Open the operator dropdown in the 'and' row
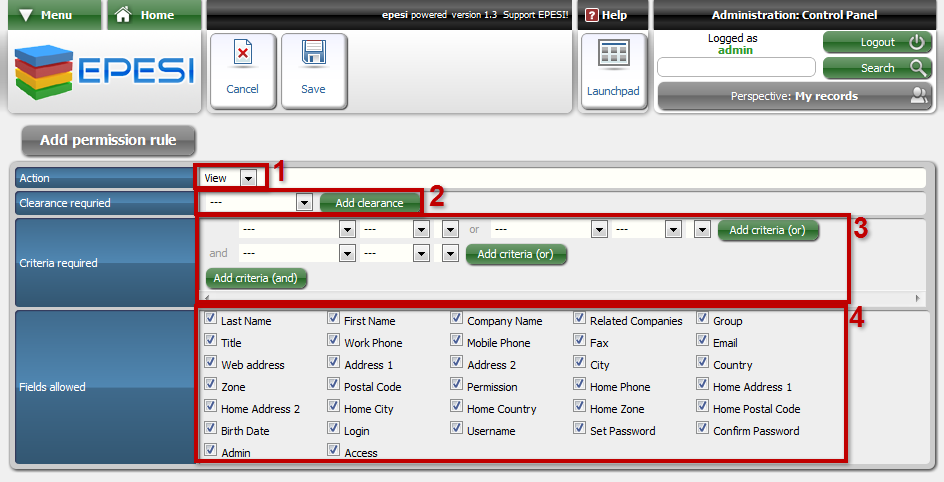 click(394, 253)
